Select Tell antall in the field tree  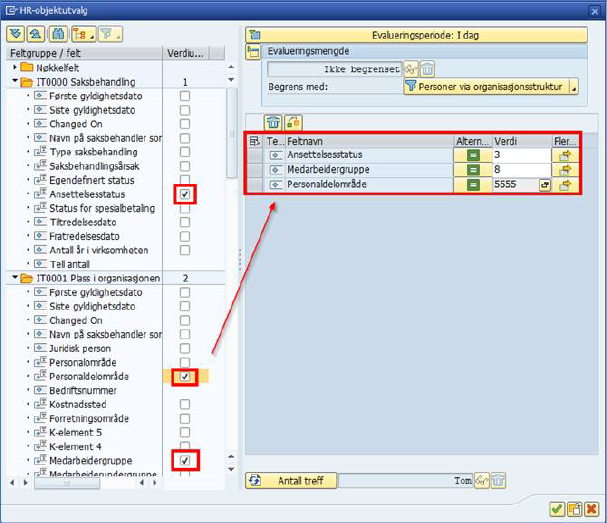70,264
